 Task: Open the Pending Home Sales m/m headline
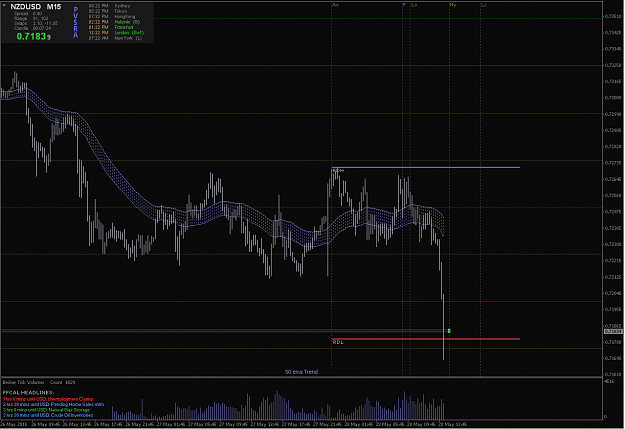tap(53, 404)
